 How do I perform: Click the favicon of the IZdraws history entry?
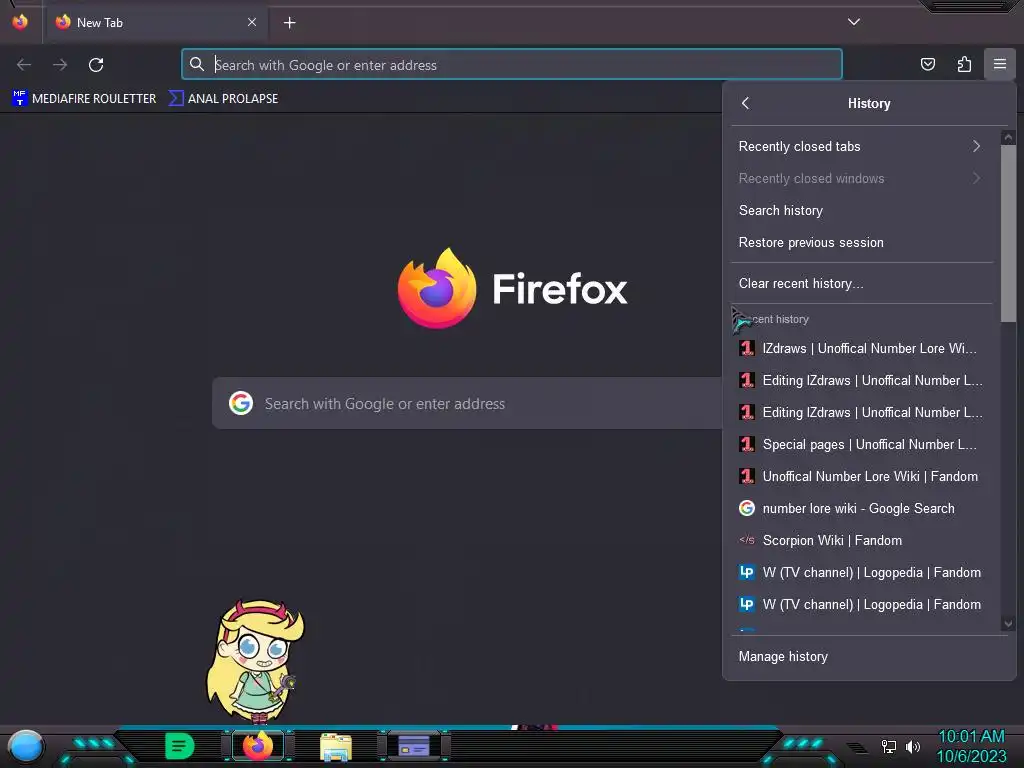coord(746,348)
